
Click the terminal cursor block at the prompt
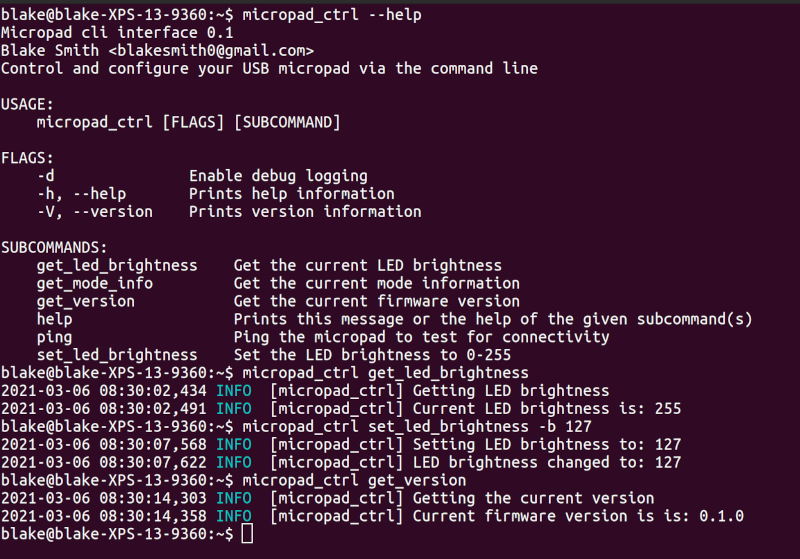coord(247,533)
